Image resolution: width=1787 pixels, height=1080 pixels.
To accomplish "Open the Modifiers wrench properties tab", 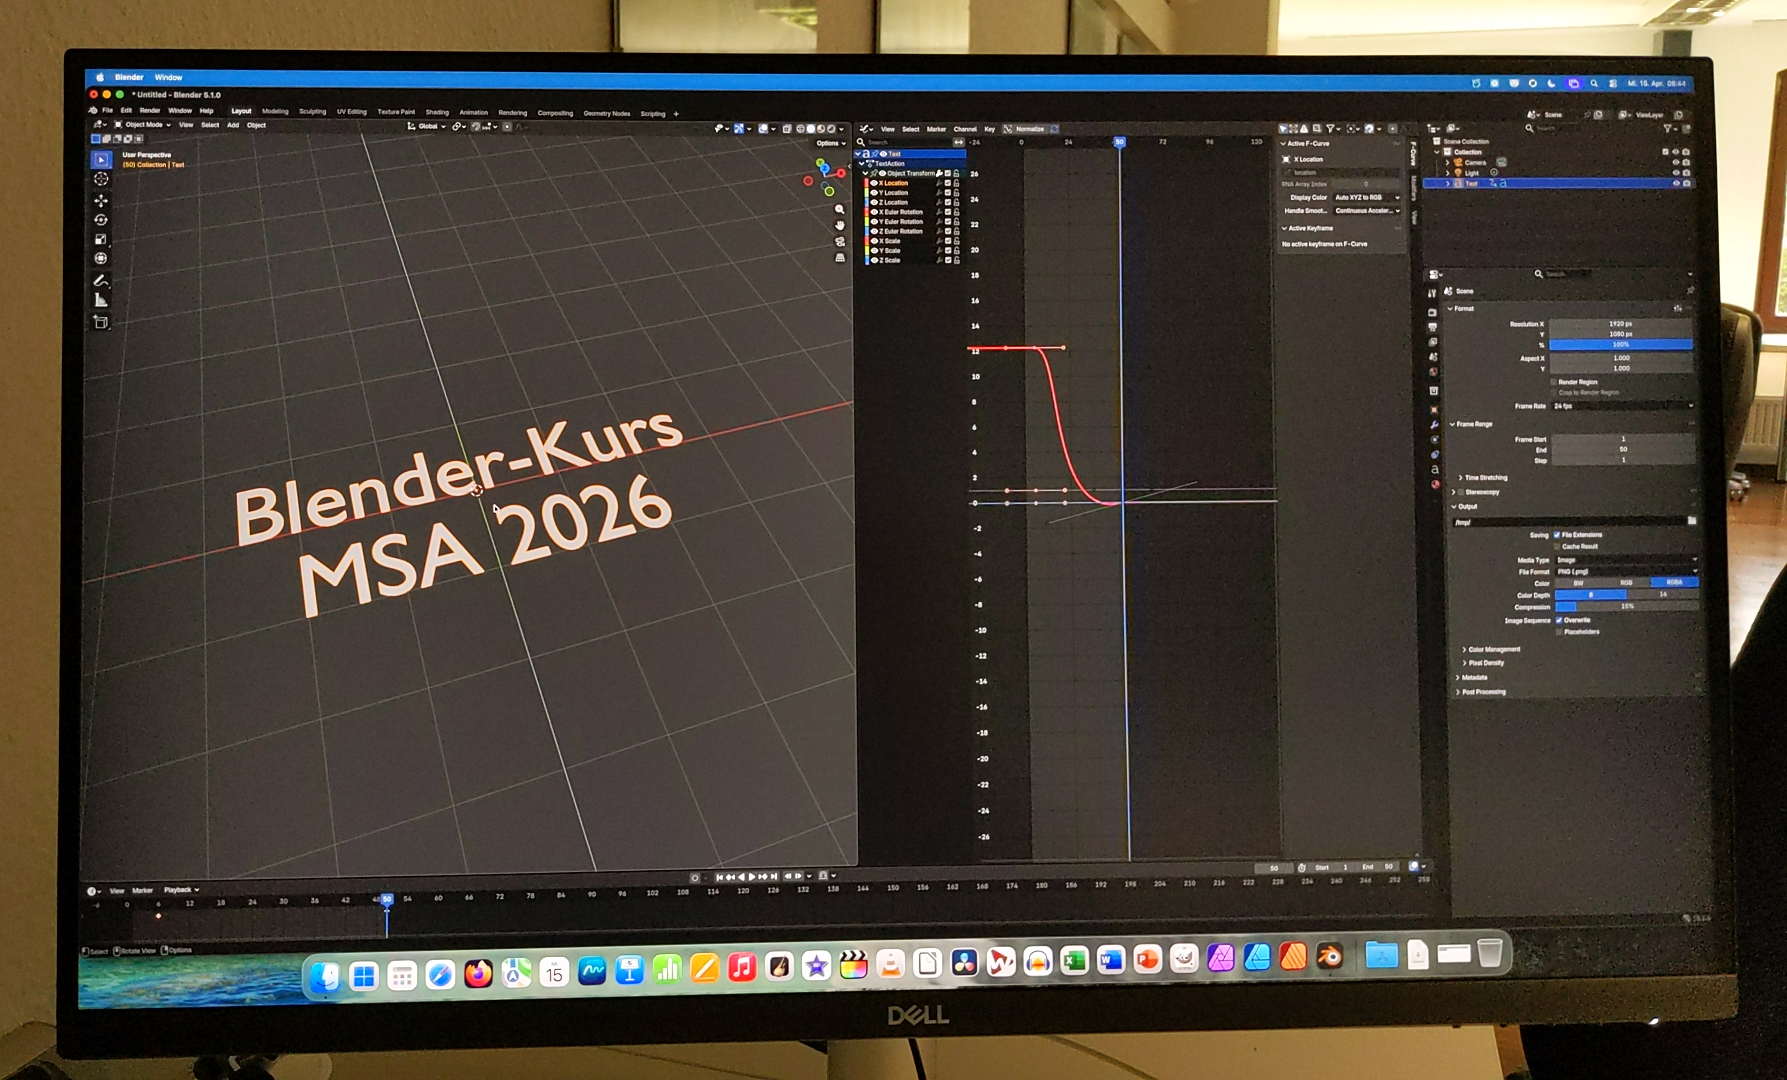I will tap(1434, 425).
